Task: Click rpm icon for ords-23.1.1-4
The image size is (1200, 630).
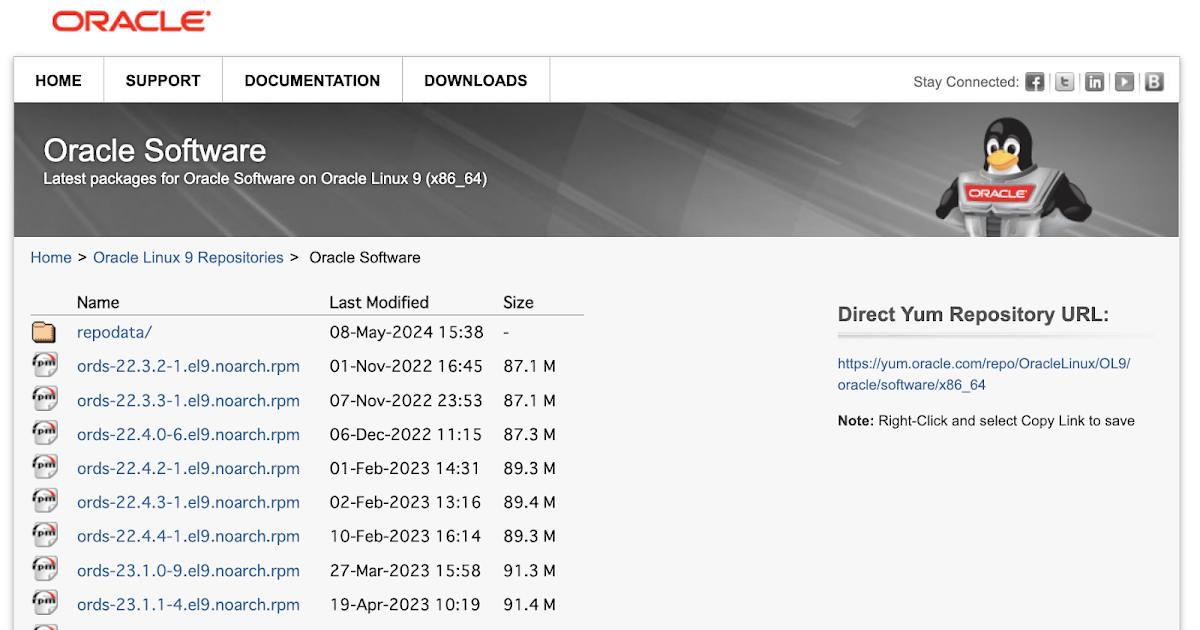Action: pos(44,603)
